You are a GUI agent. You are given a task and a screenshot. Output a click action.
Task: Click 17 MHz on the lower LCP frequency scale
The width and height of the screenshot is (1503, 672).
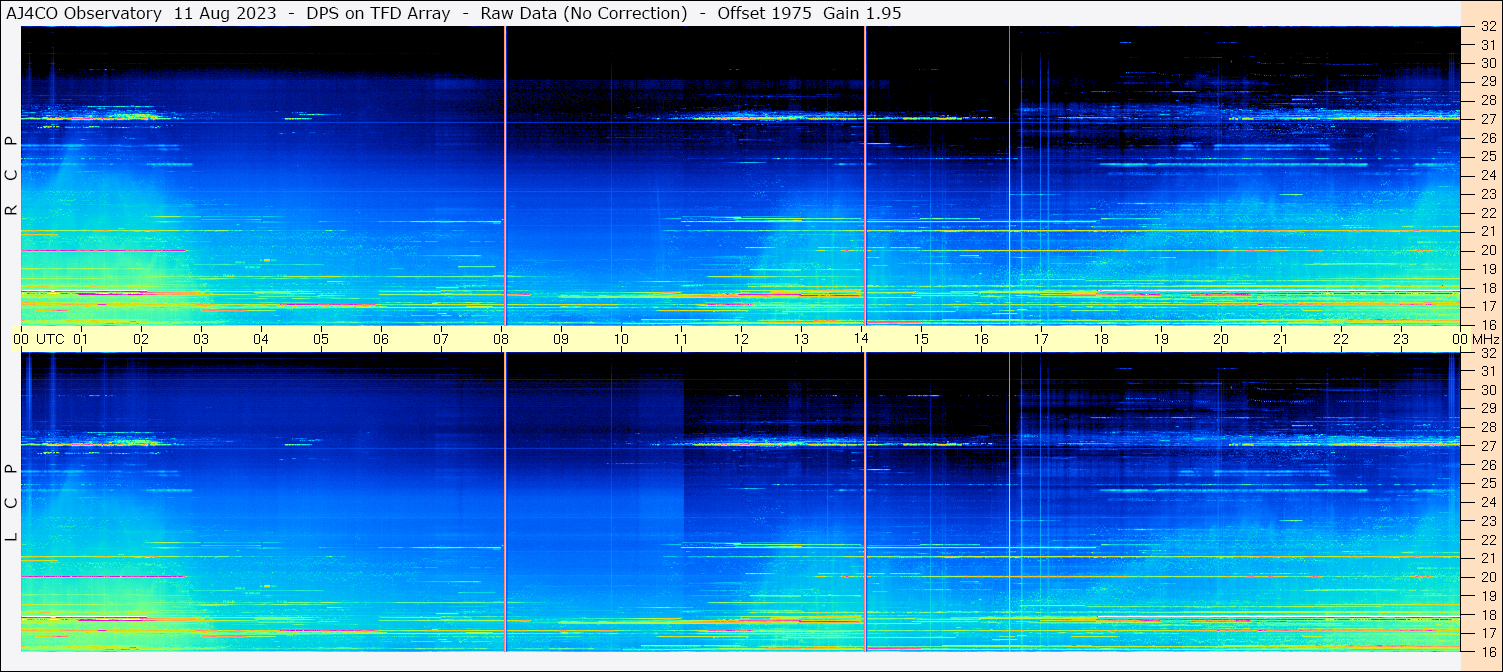point(1488,633)
